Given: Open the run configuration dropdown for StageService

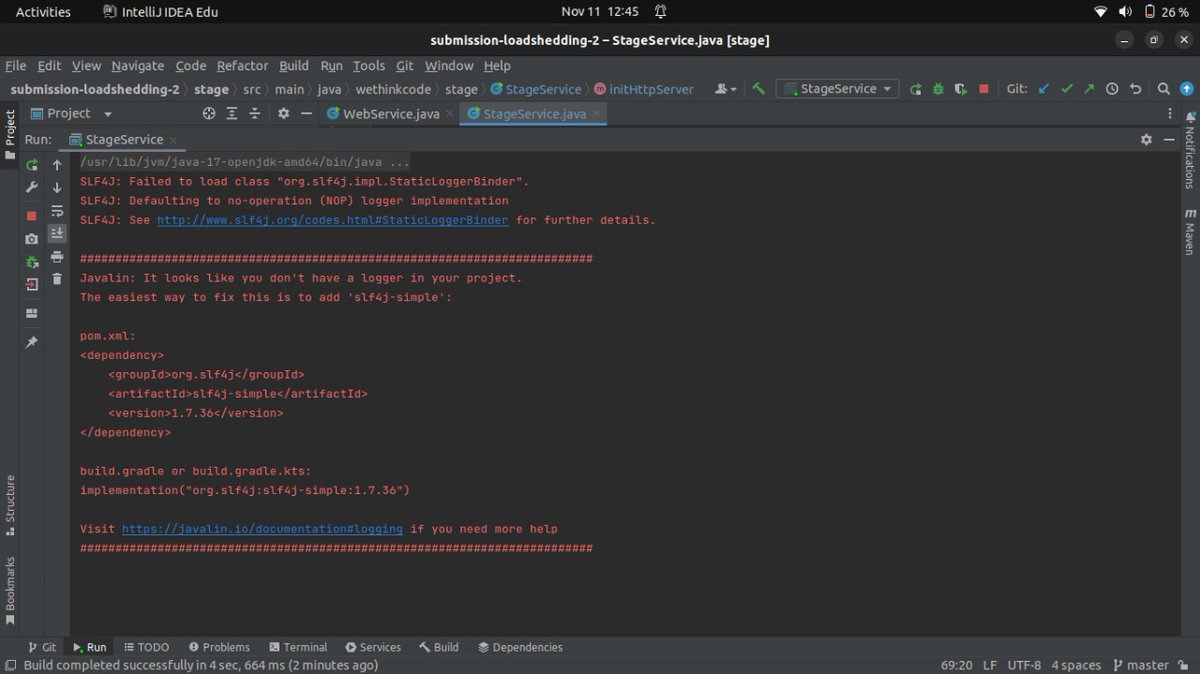Looking at the screenshot, I should click(837, 89).
